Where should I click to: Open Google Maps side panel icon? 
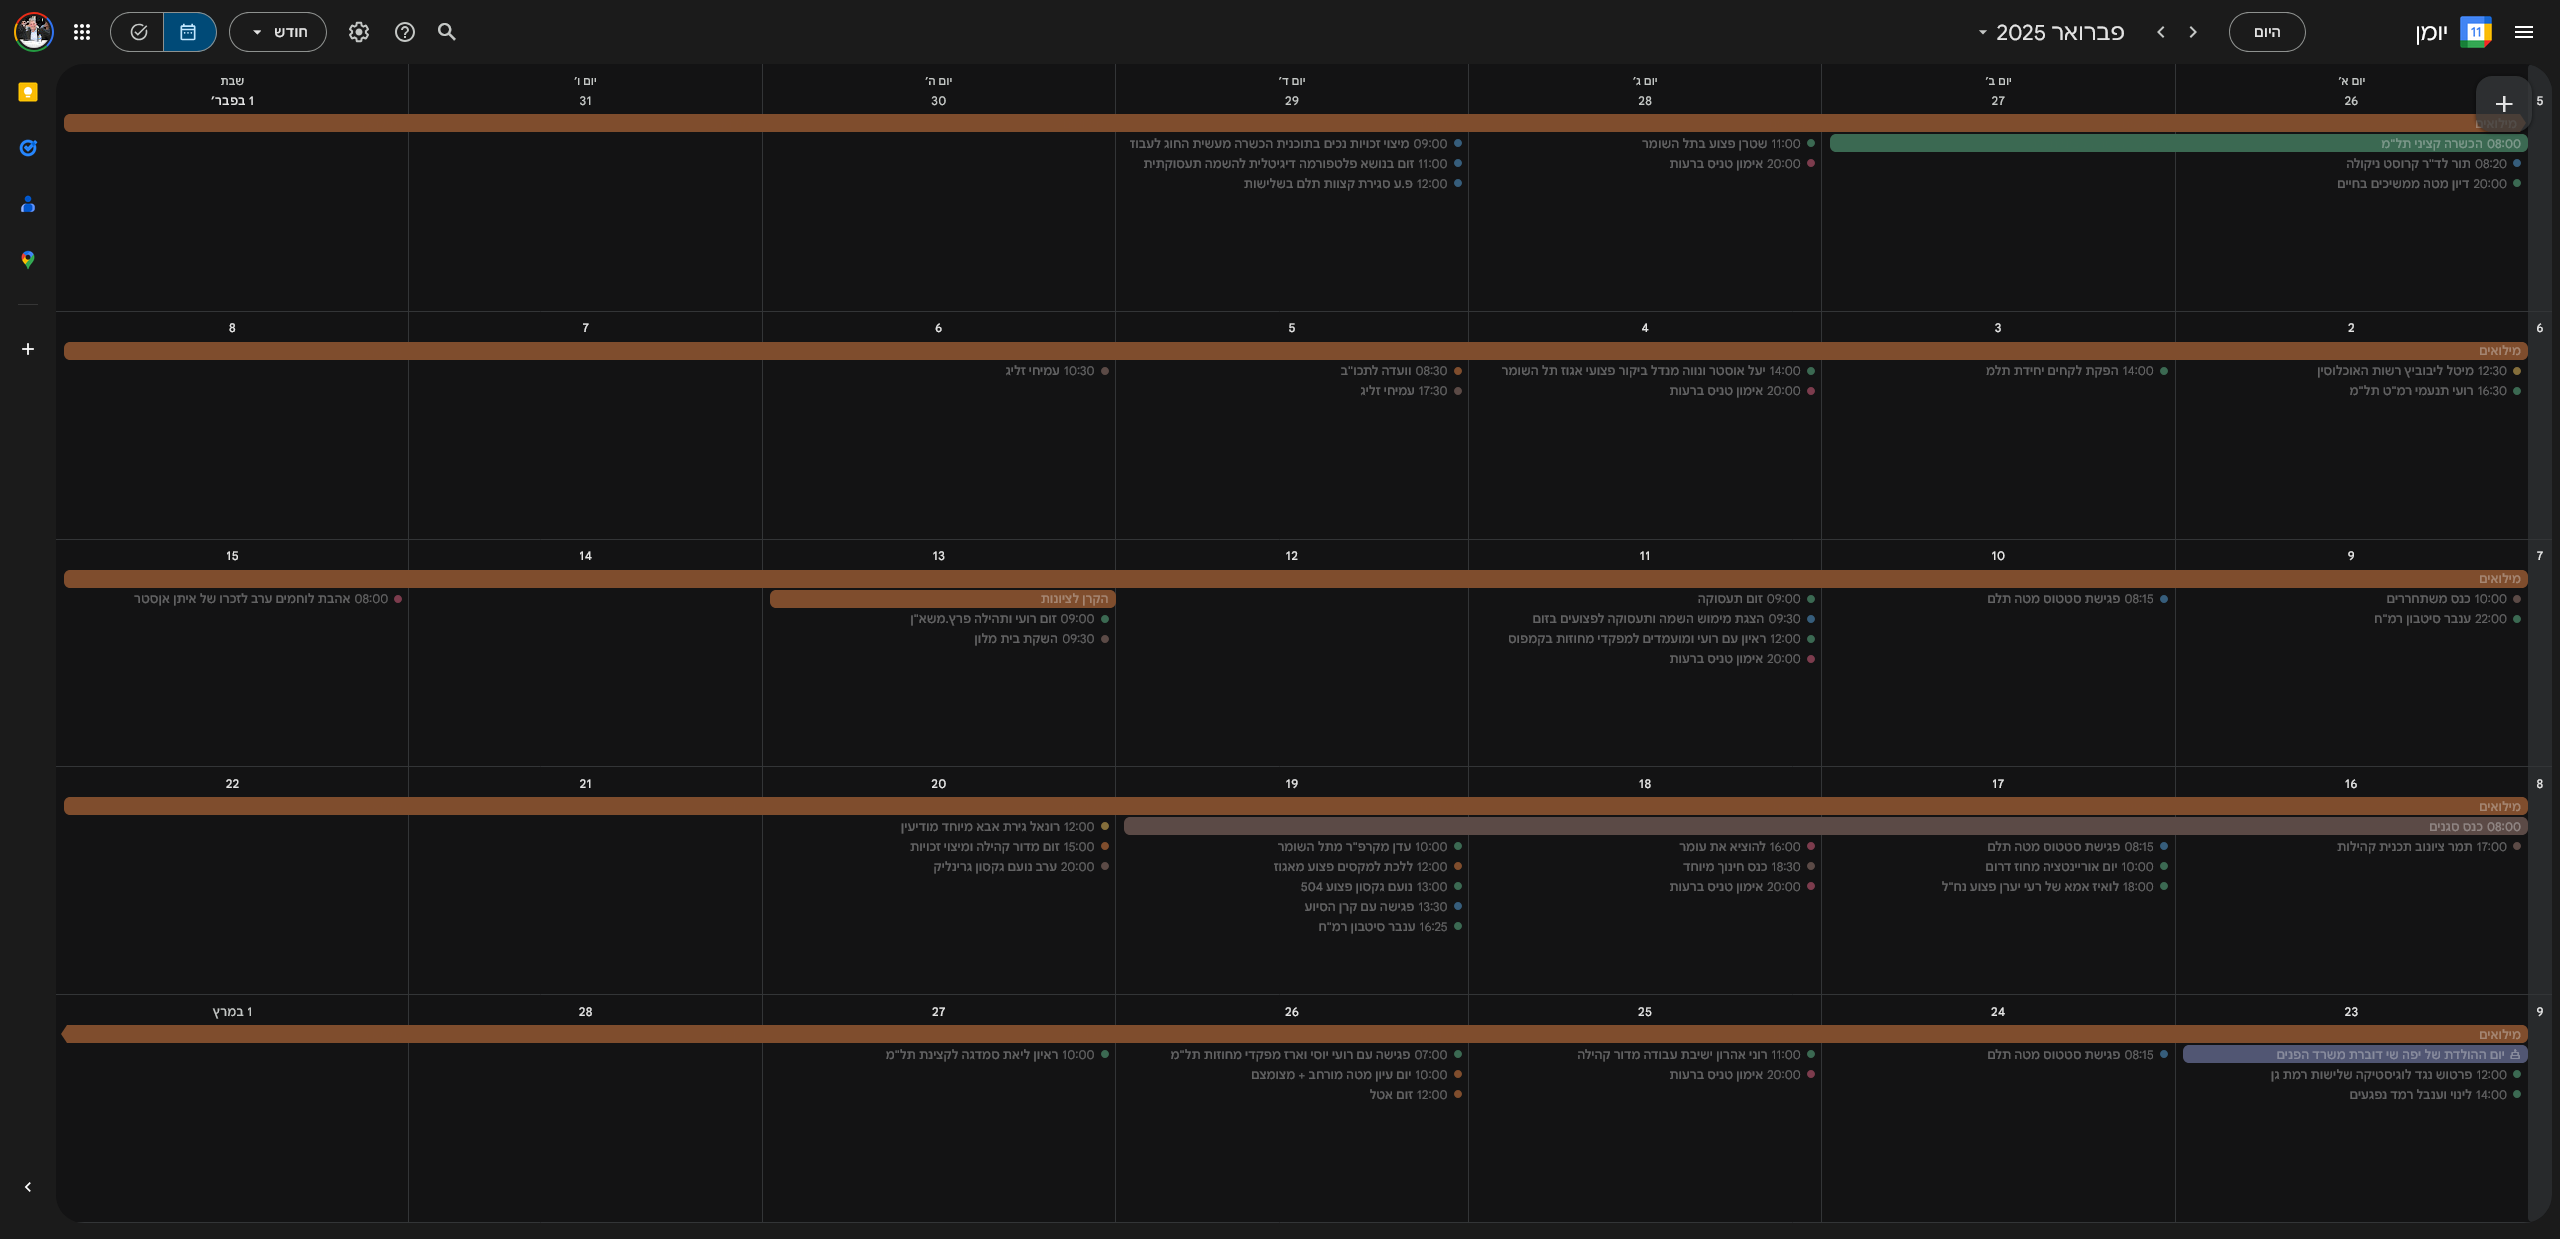28,260
